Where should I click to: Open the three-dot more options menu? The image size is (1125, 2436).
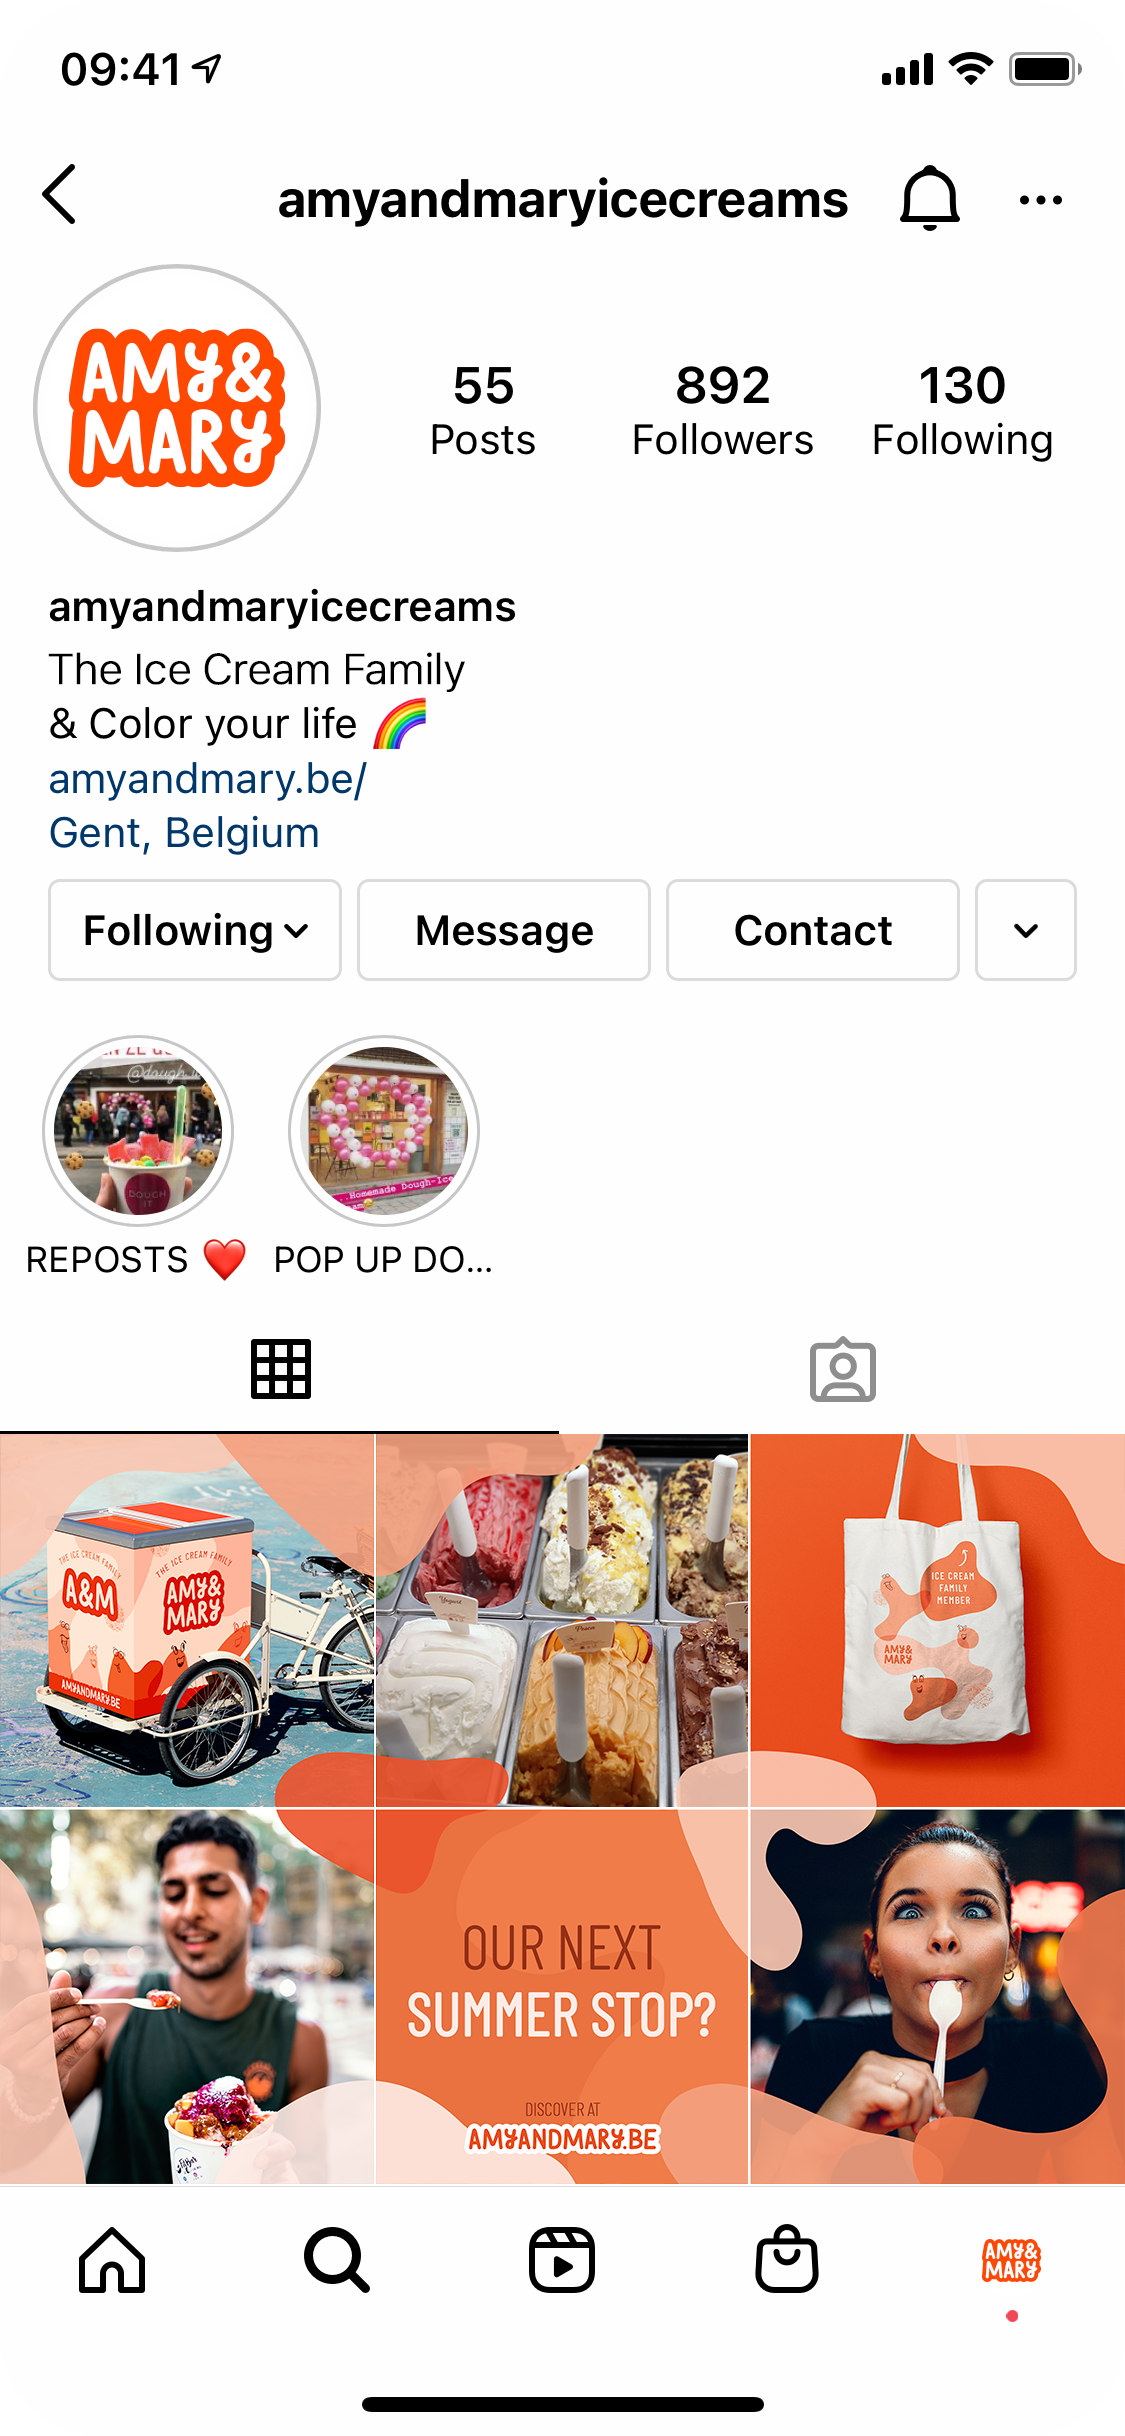[1040, 200]
